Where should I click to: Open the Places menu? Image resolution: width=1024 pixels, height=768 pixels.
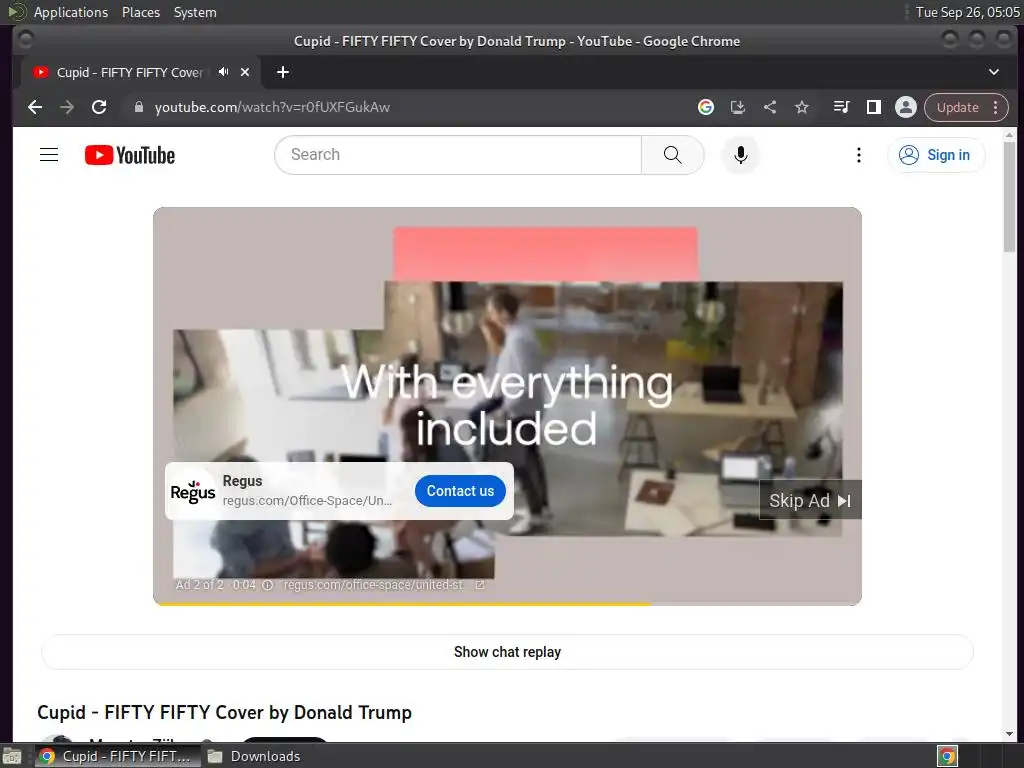[x=140, y=12]
